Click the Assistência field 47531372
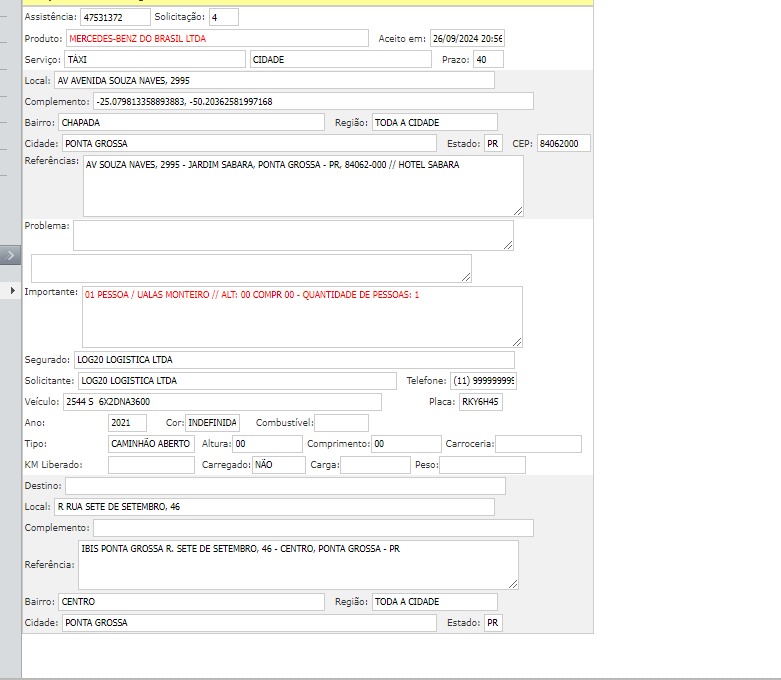This screenshot has width=781, height=680. click(x=115, y=17)
